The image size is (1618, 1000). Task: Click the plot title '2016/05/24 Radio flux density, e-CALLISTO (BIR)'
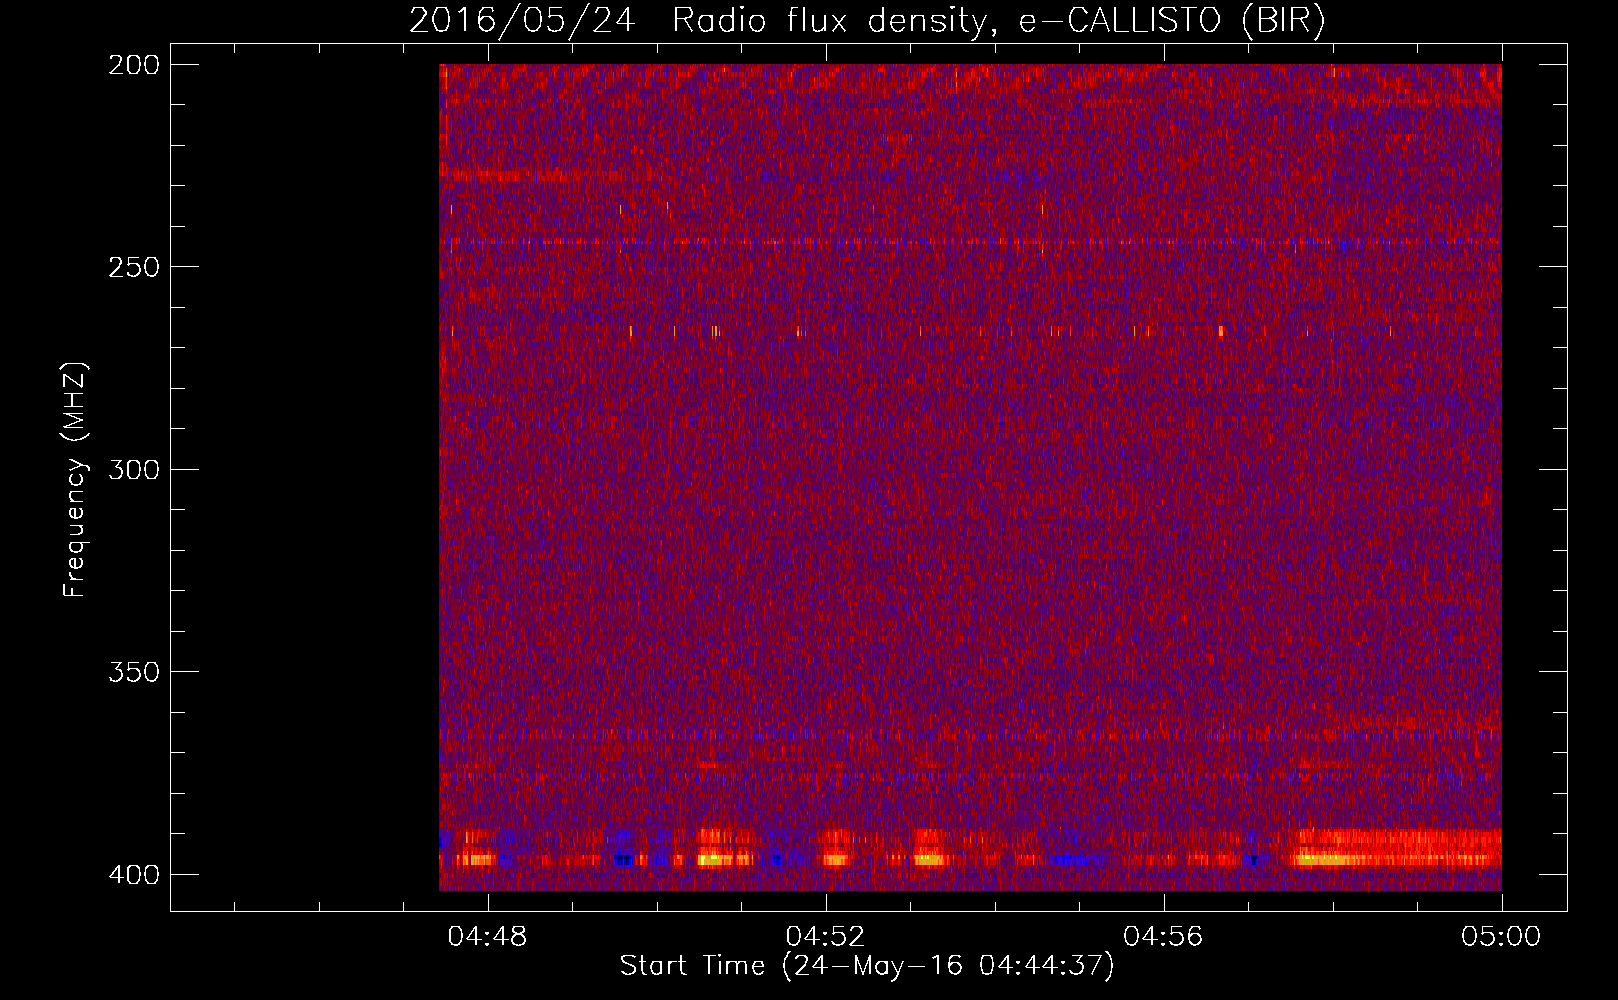click(867, 21)
